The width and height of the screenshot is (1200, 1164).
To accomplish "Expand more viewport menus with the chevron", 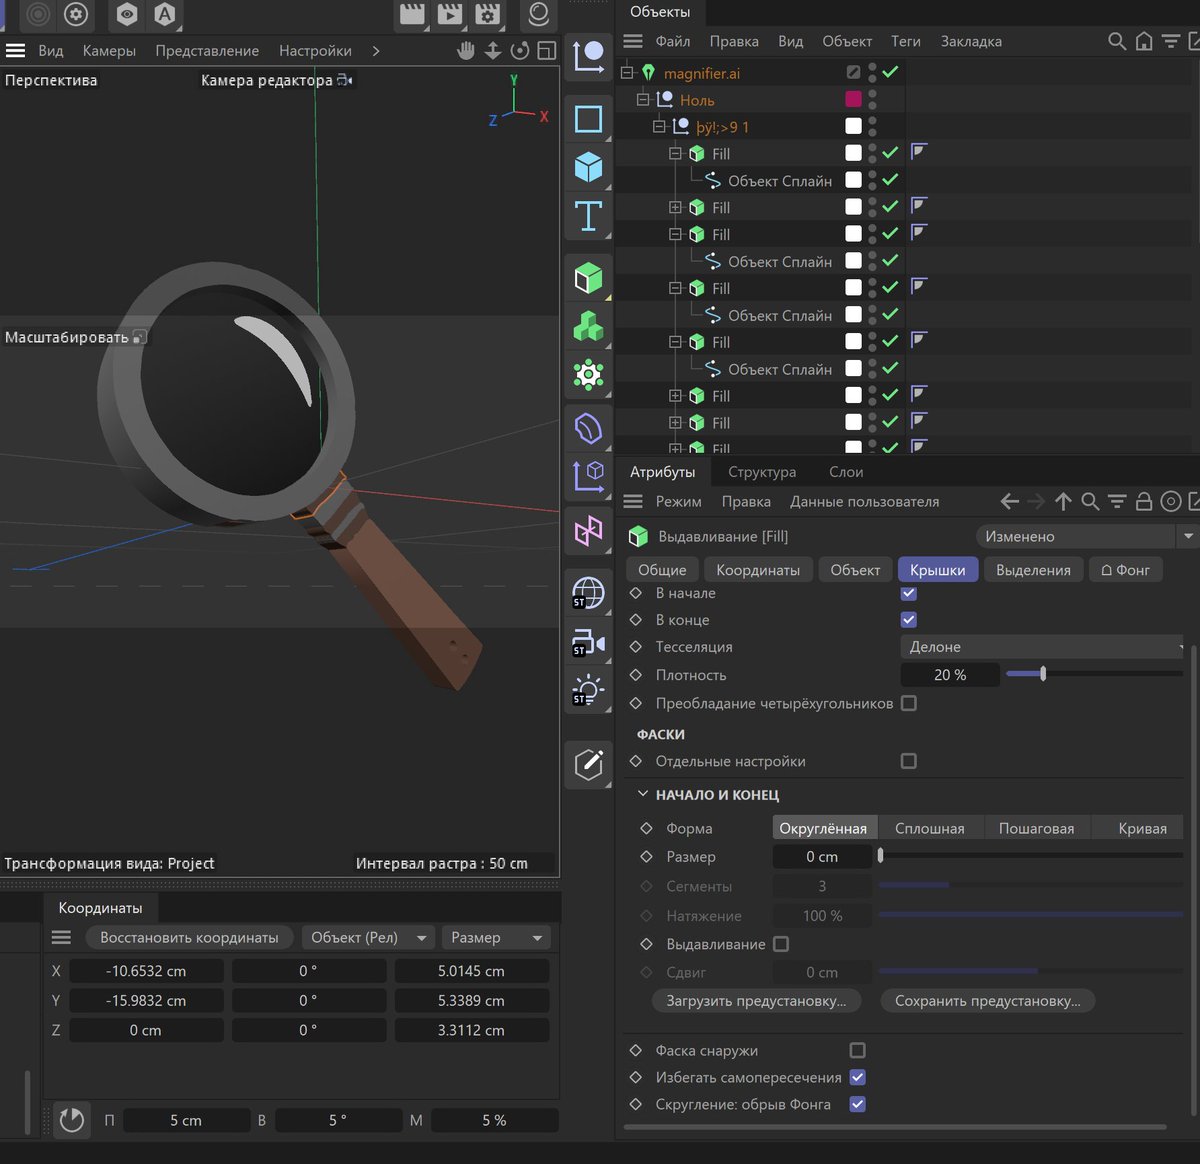I will pos(376,50).
